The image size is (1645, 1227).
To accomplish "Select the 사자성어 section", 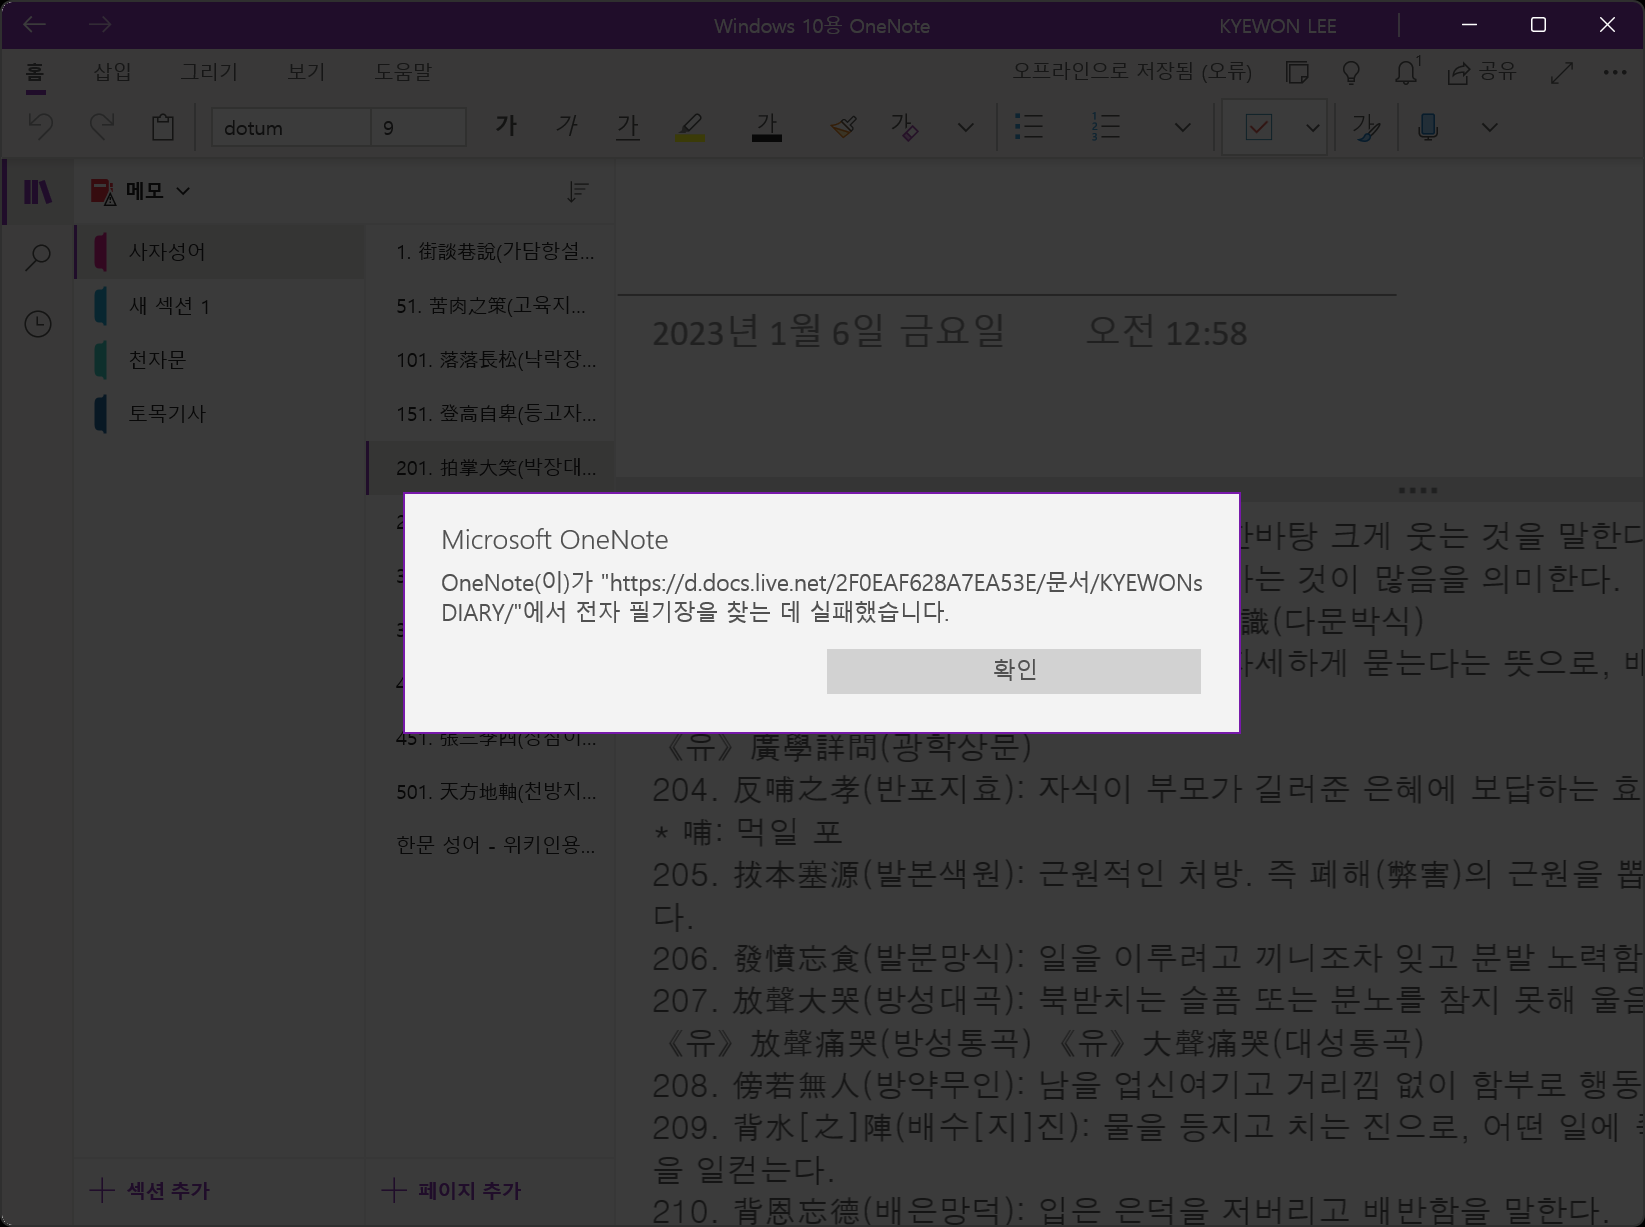I will tap(219, 251).
